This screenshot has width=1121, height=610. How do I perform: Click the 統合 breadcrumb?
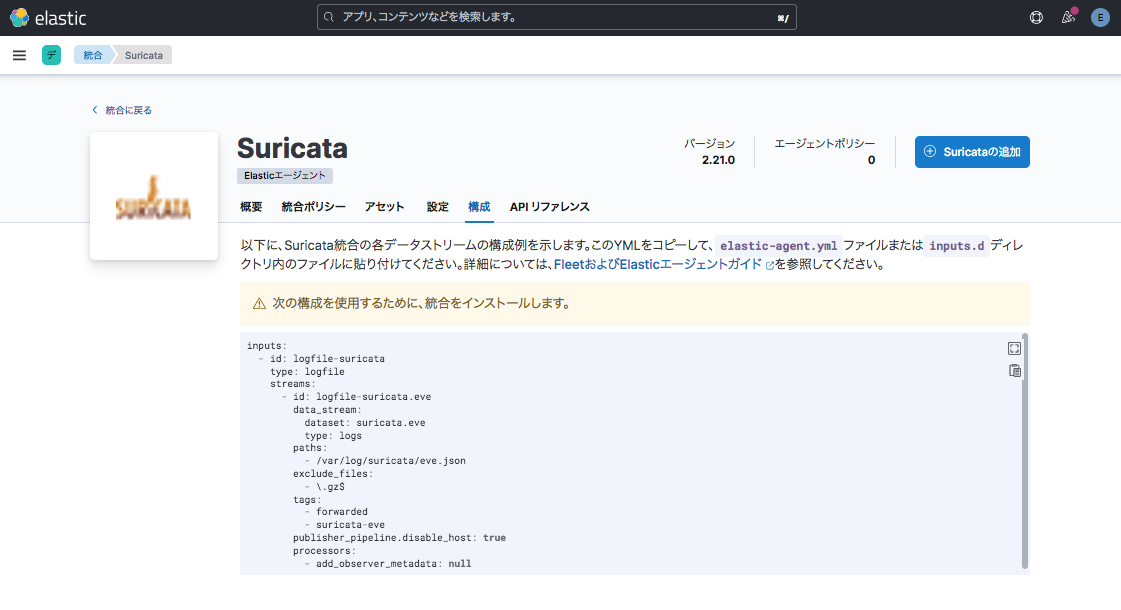tap(93, 55)
